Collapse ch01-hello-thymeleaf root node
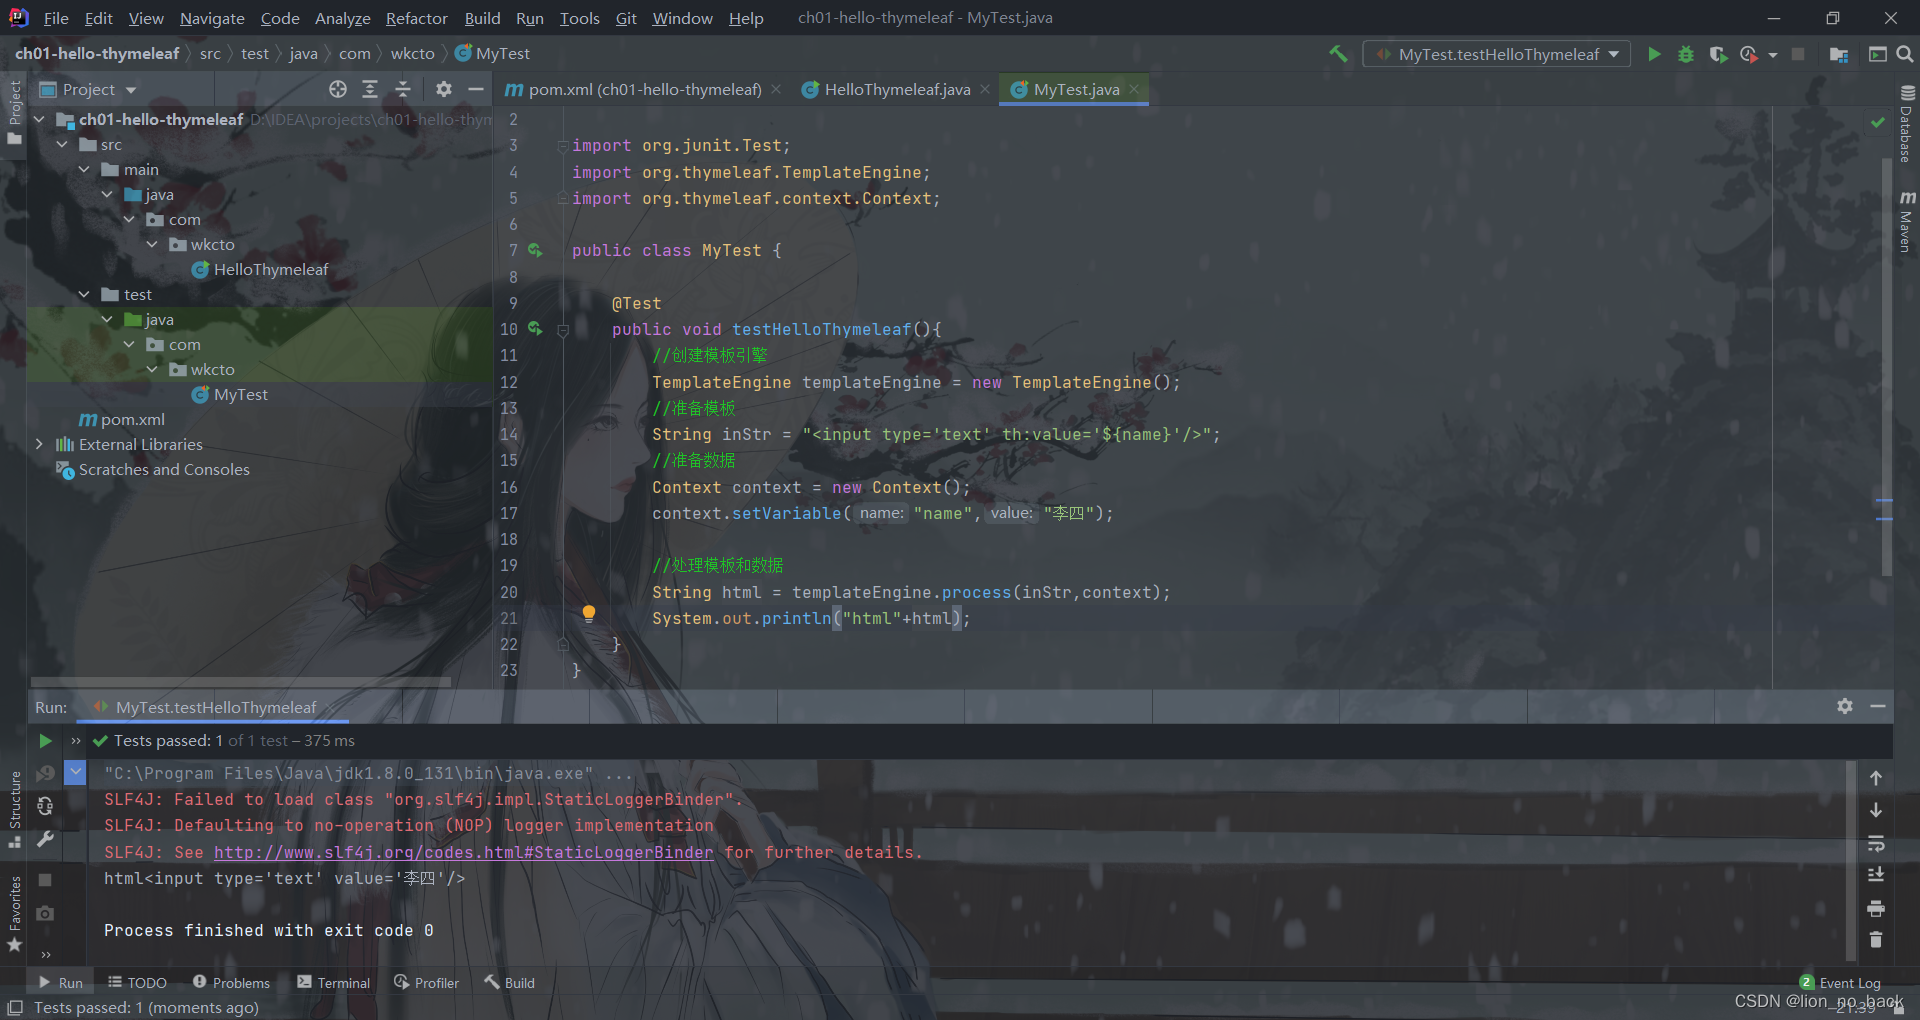Screen dimensions: 1920x1020 point(40,119)
